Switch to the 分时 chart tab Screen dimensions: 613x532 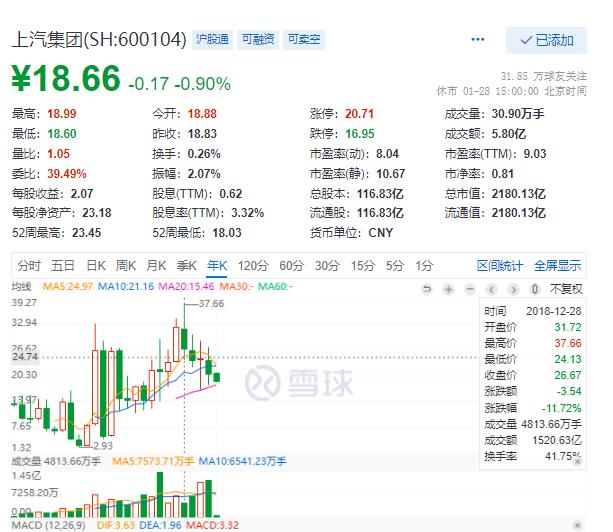click(x=29, y=266)
